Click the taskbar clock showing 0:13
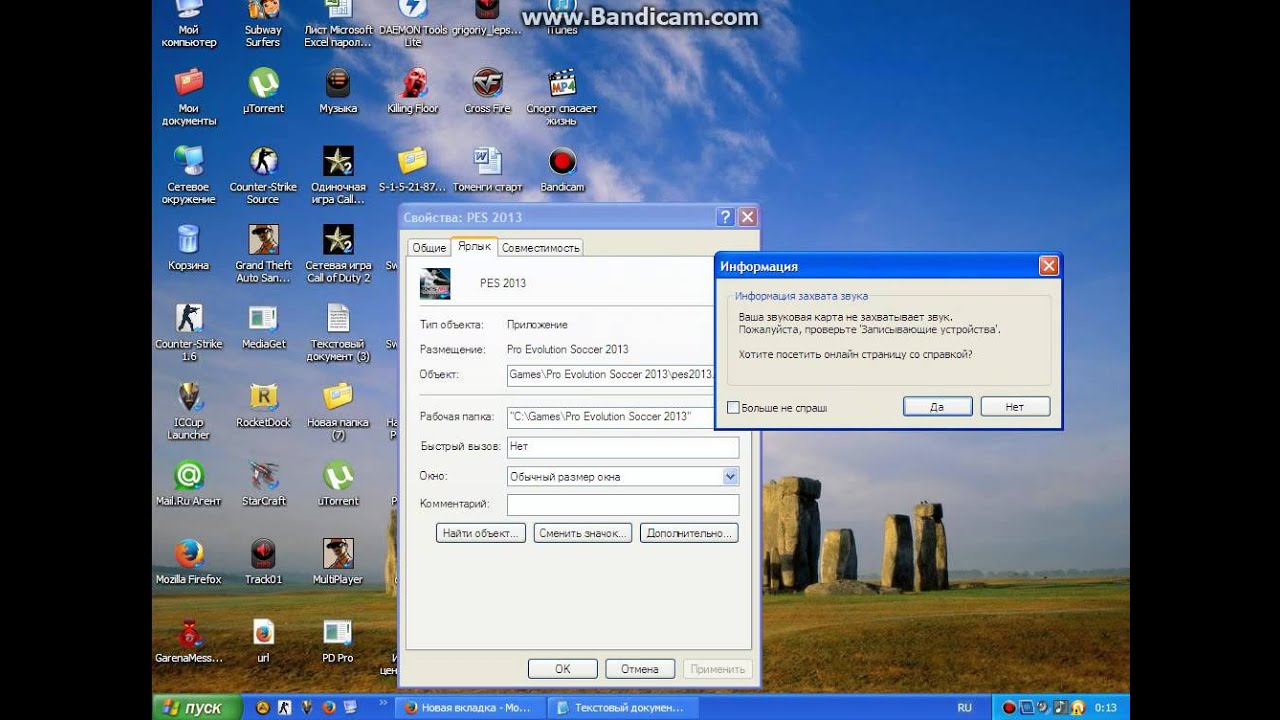This screenshot has width=1280, height=720. coord(1106,707)
